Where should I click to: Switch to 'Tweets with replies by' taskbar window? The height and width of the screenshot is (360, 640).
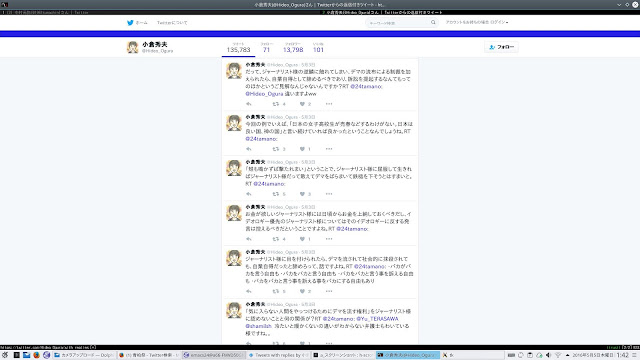pyautogui.click(x=279, y=355)
